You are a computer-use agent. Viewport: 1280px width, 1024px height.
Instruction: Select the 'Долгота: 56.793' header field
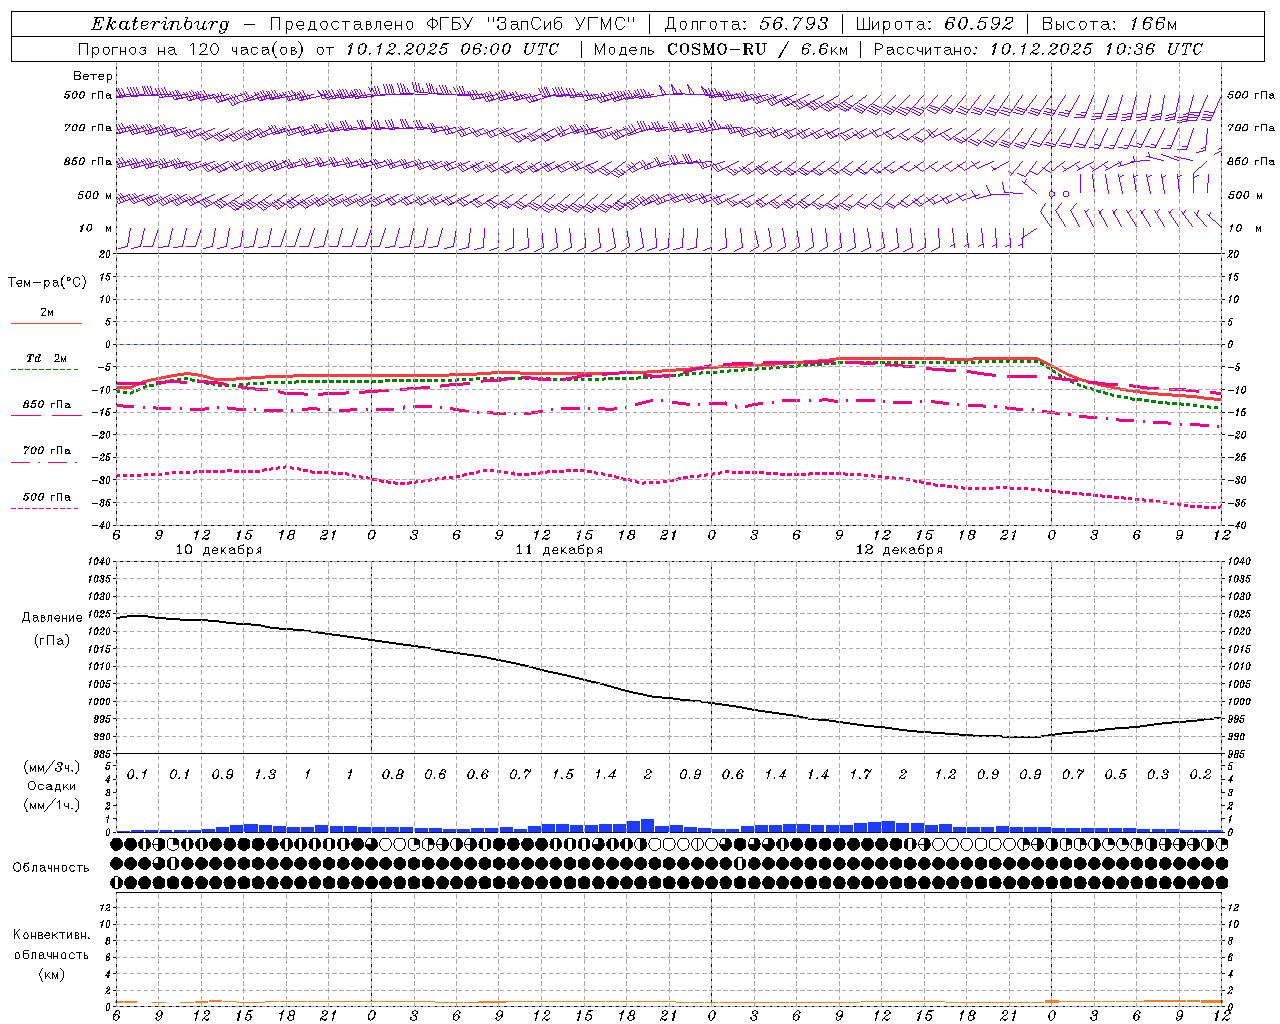coord(746,24)
